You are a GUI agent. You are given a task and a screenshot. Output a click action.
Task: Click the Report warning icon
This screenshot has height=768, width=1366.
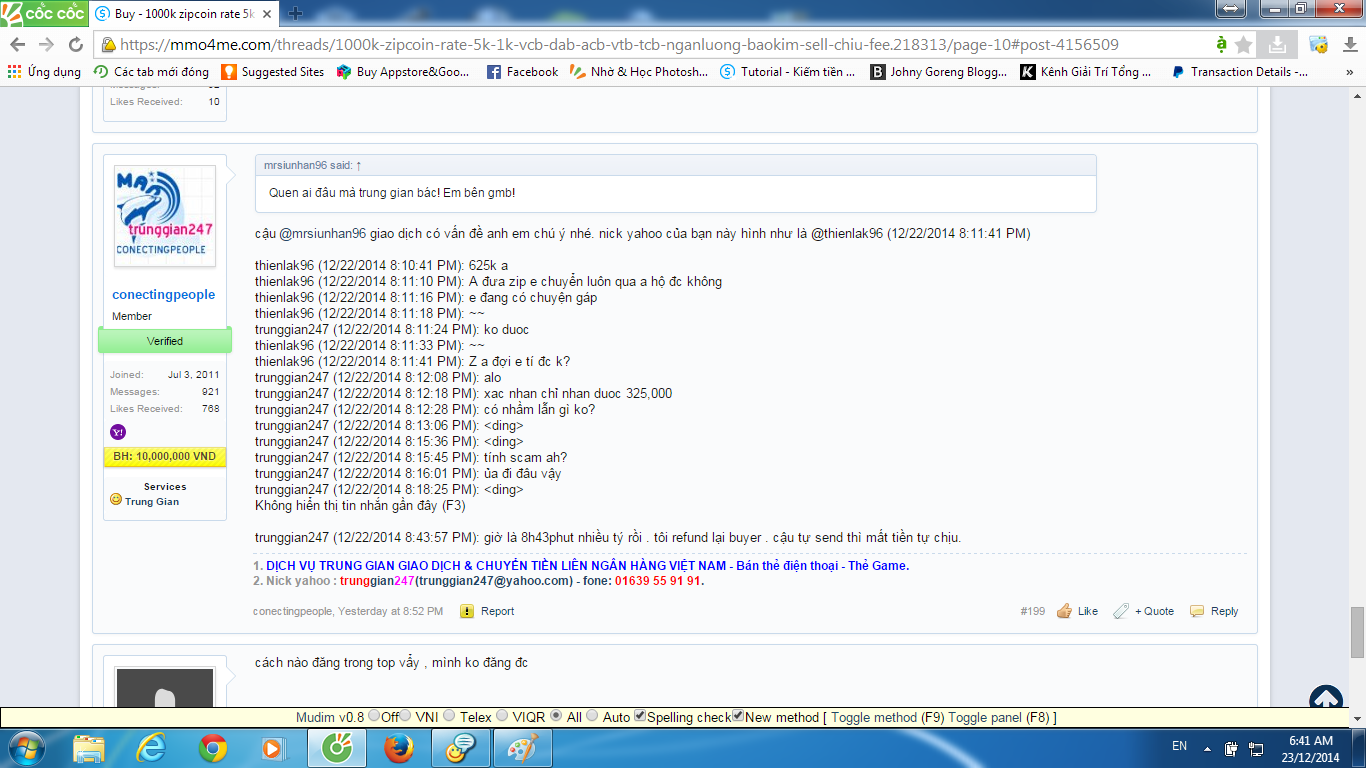(467, 611)
